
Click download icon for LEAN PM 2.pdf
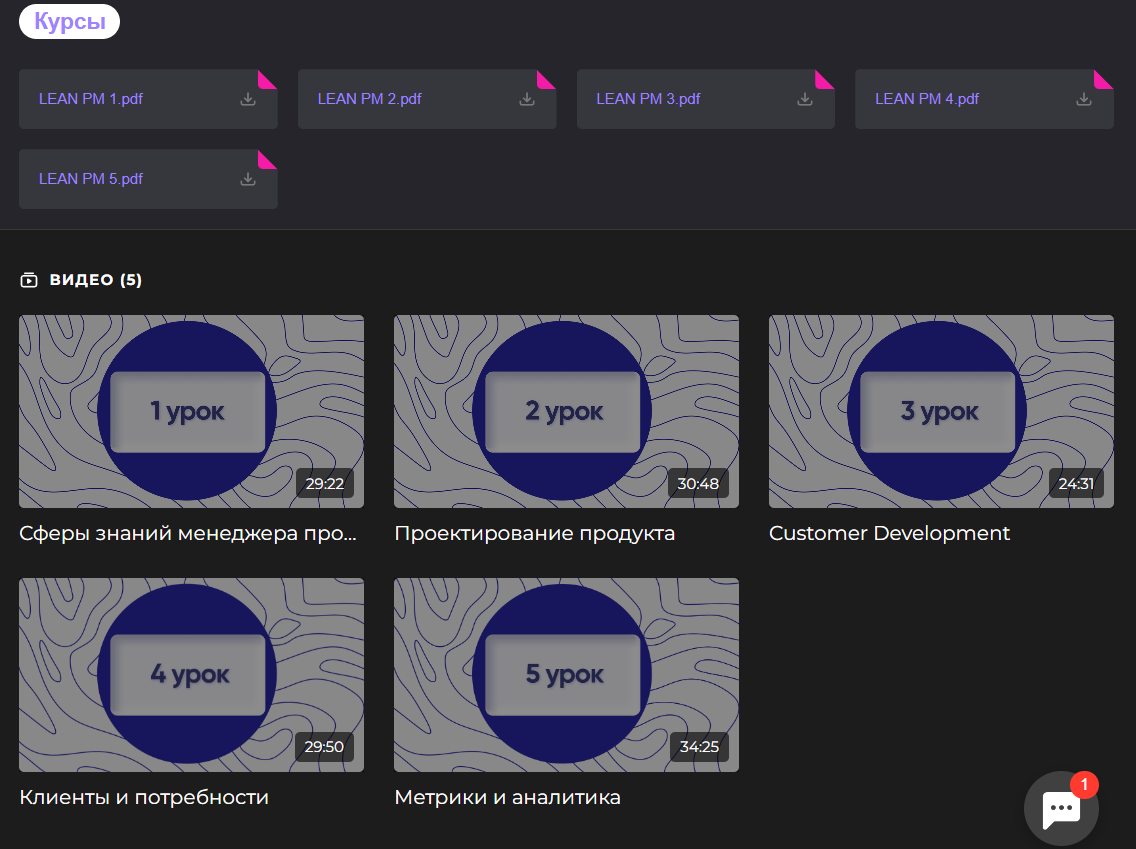tap(527, 99)
